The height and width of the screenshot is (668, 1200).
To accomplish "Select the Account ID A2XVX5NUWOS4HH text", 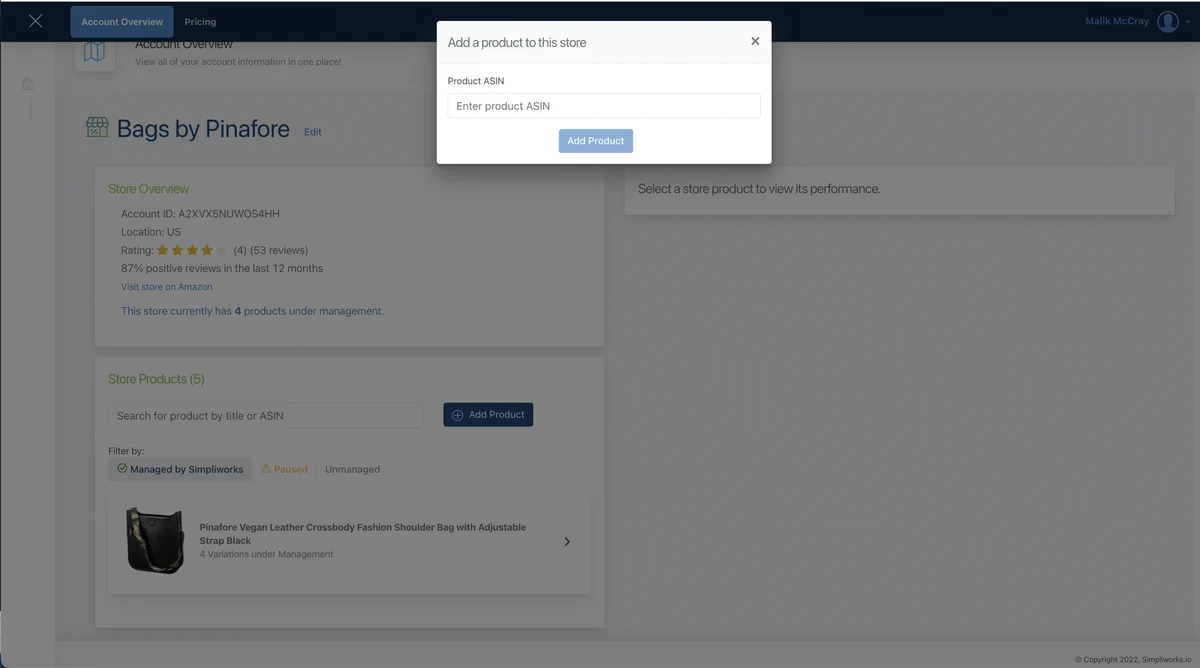I will (x=200, y=214).
